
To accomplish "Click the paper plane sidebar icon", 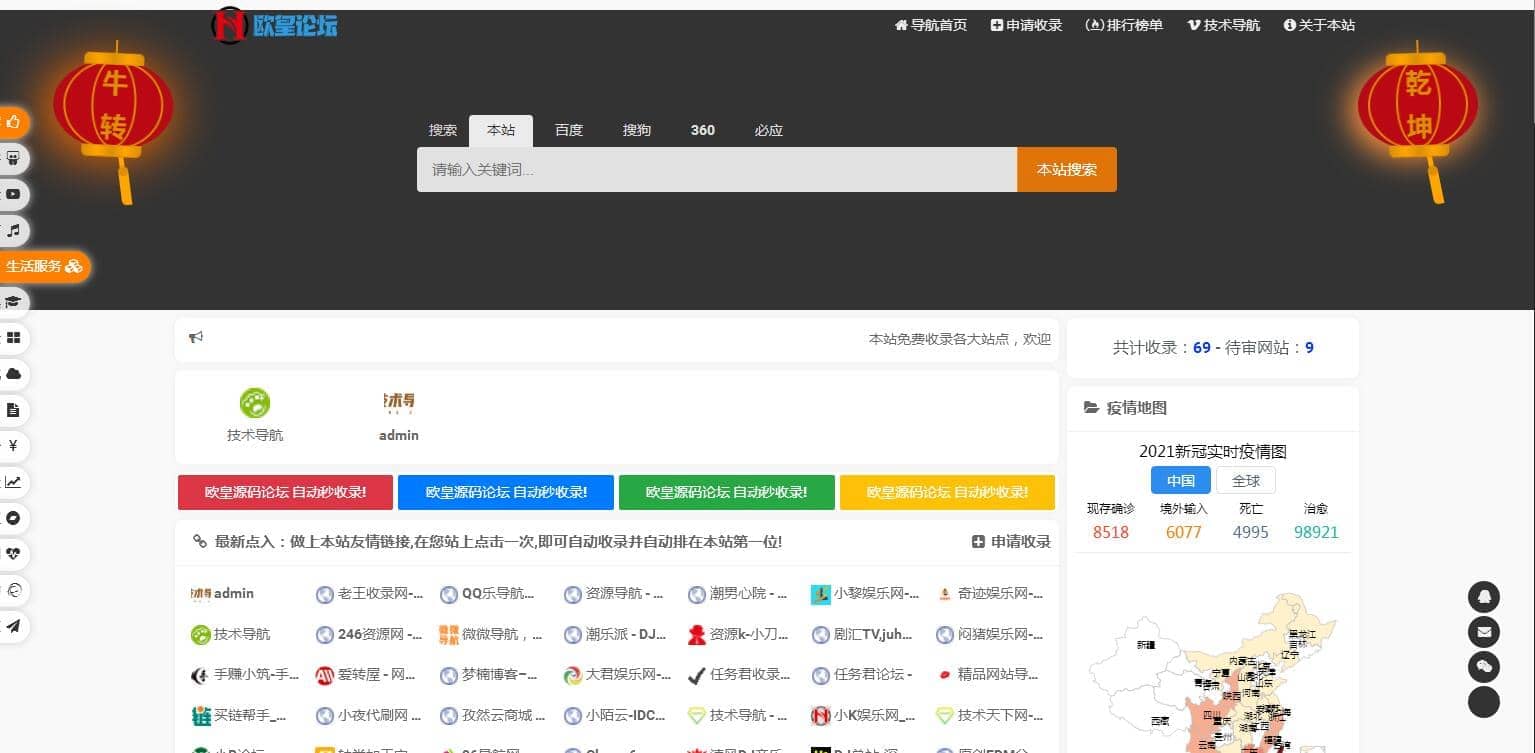I will (14, 626).
